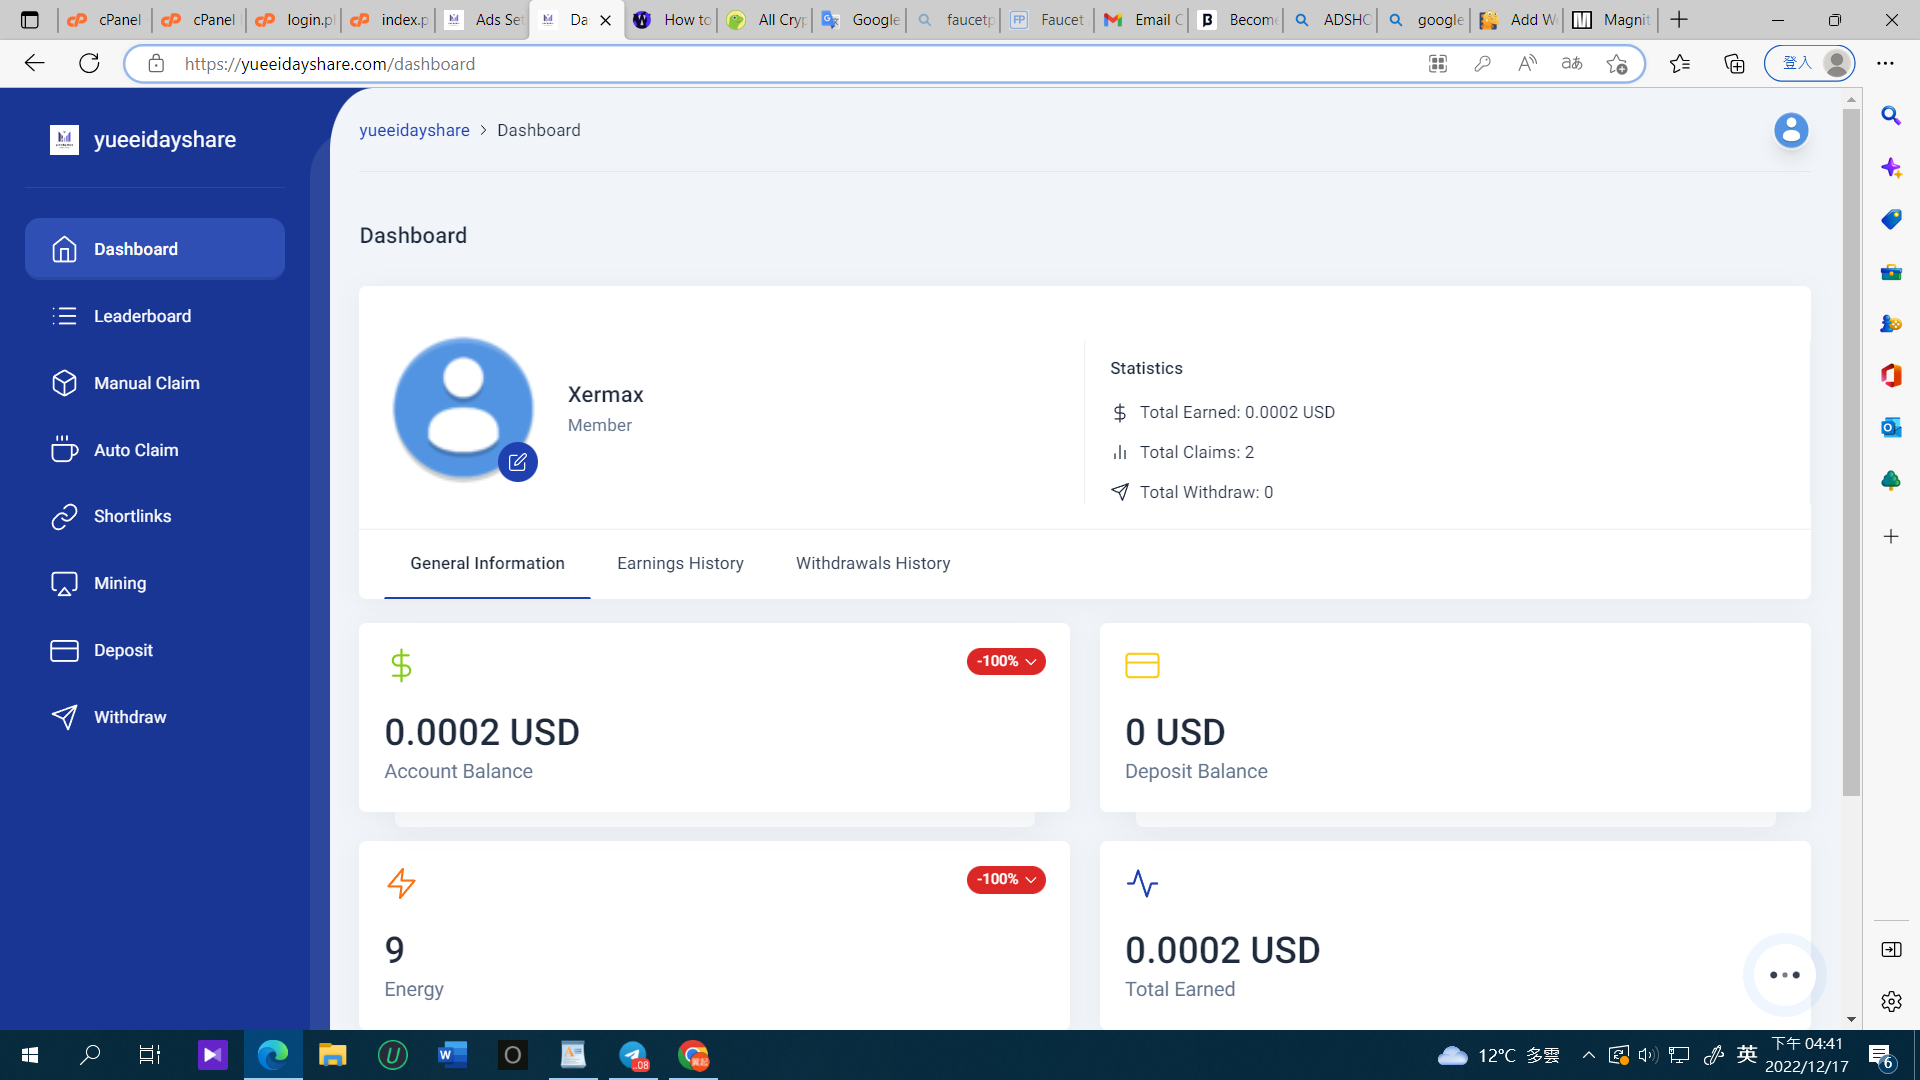
Task: Open a new browser tab
Action: (x=1679, y=20)
